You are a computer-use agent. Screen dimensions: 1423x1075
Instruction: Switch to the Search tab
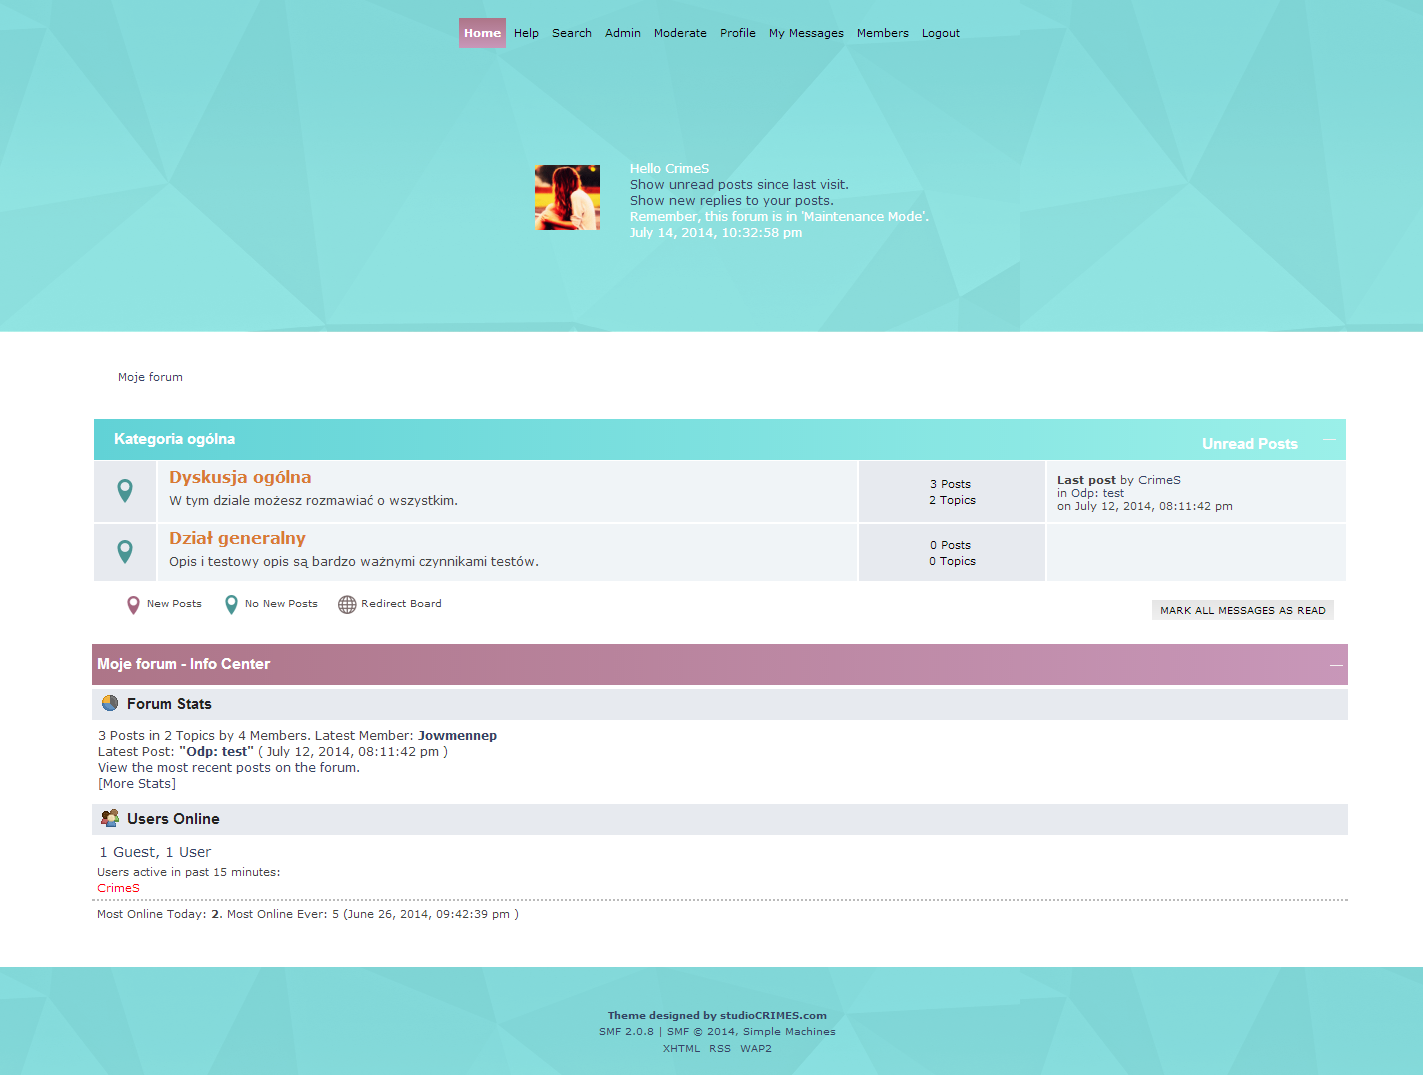[571, 32]
